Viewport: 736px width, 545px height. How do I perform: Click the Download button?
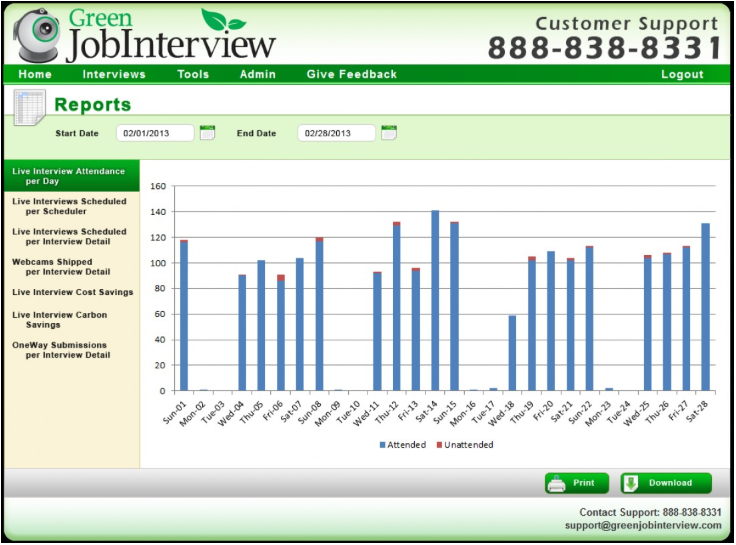[x=666, y=483]
